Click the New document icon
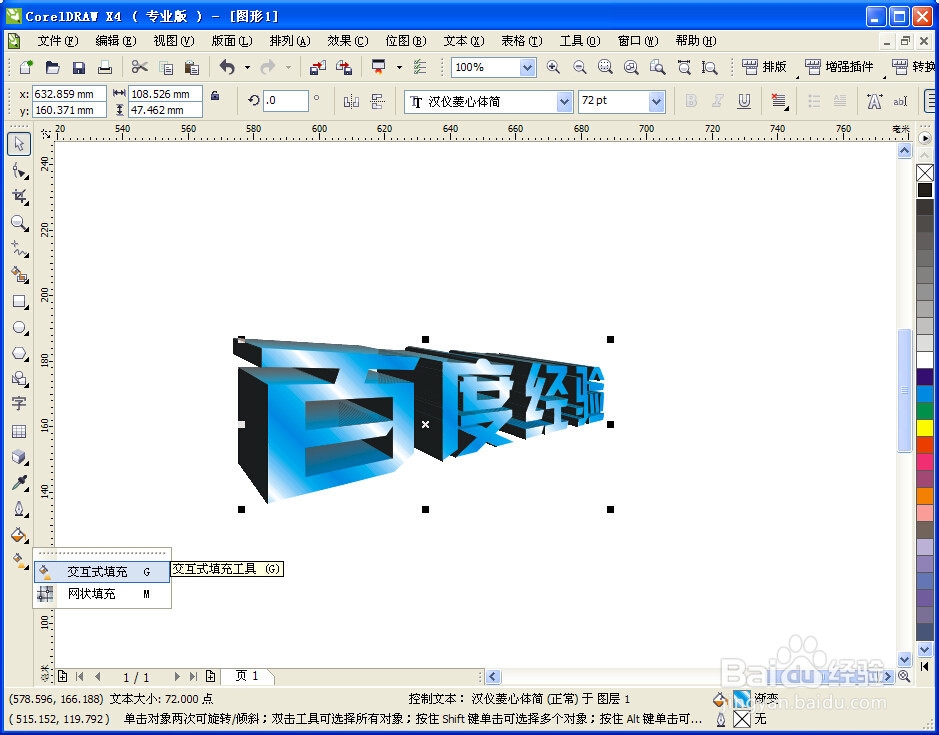Screen dimensions: 939x735 tap(26, 67)
